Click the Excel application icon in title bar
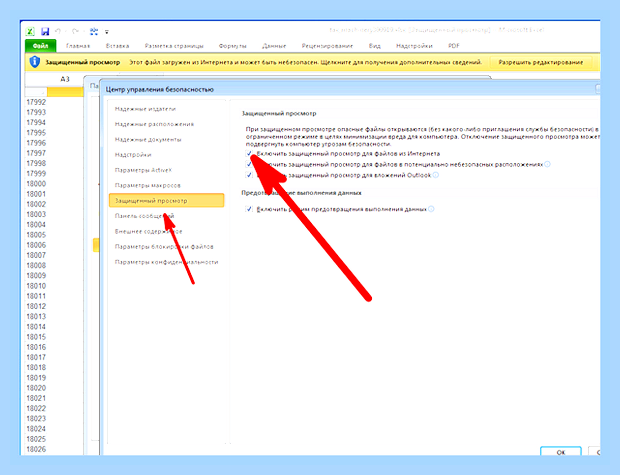620x475 pixels. tap(30, 32)
